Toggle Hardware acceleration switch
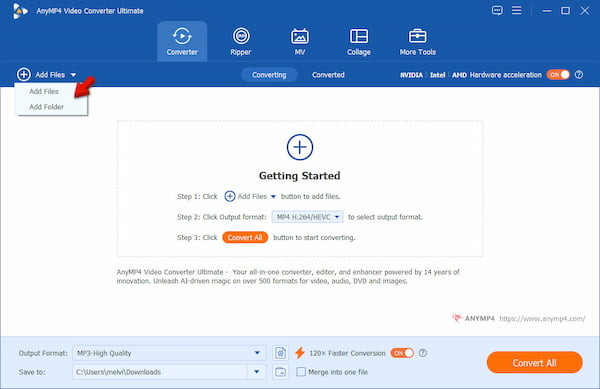 coord(558,75)
